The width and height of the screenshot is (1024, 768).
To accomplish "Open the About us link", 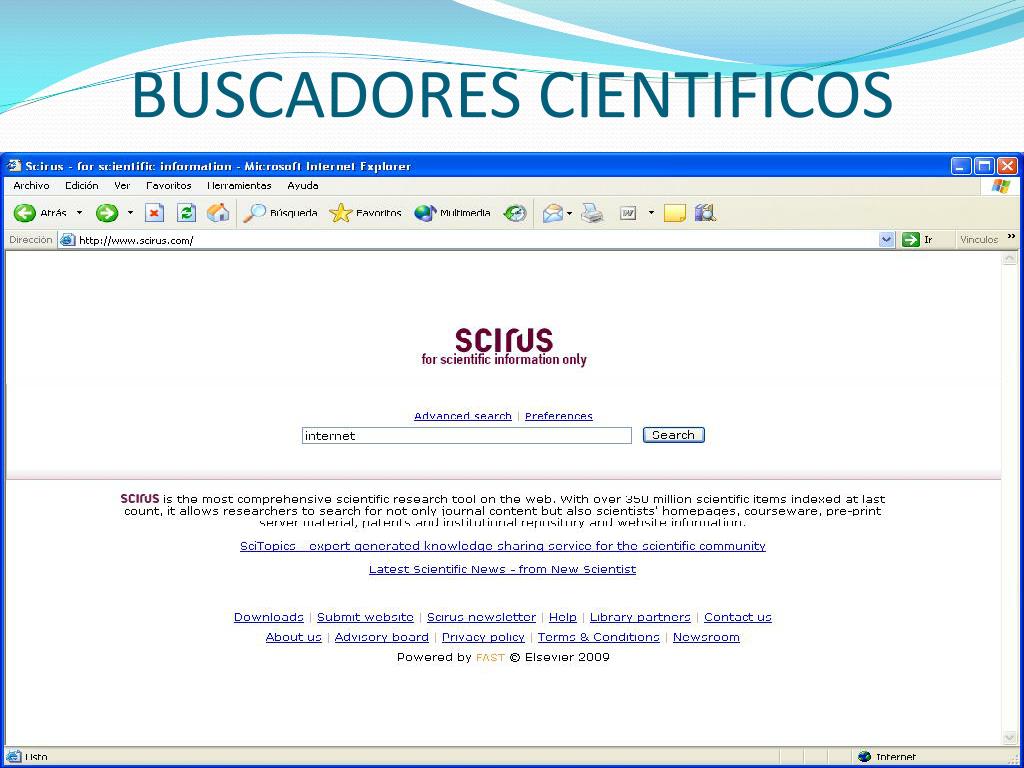I will 293,637.
